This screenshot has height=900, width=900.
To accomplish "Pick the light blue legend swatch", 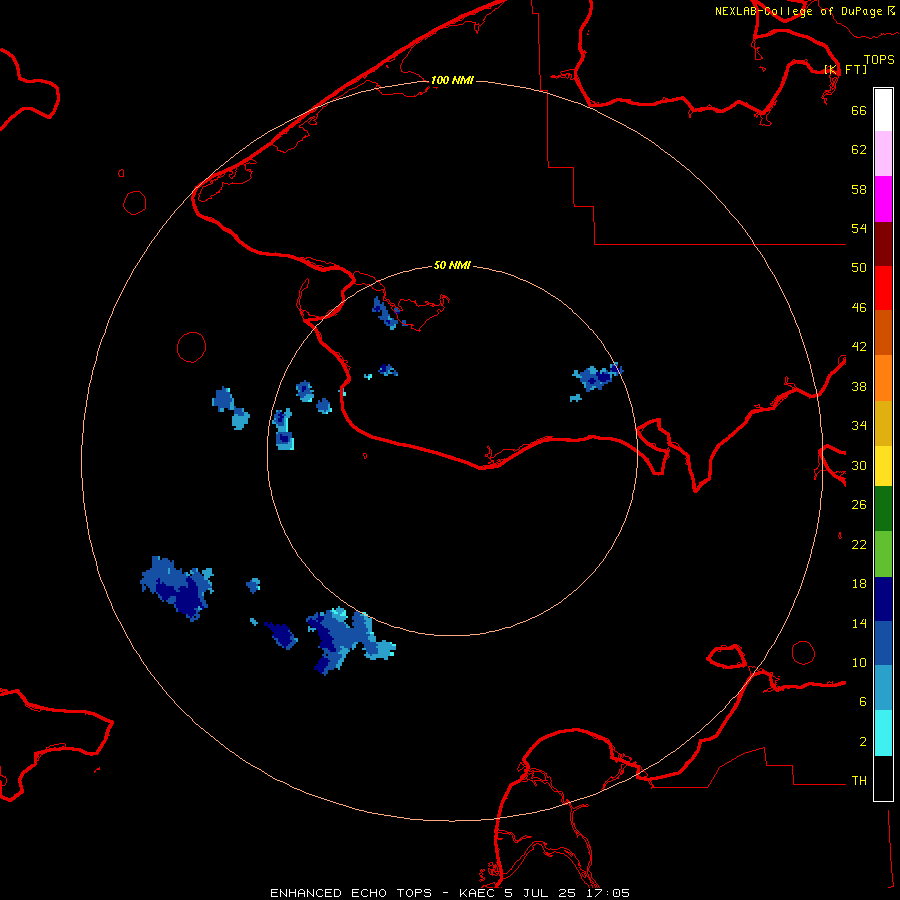I will (x=883, y=688).
